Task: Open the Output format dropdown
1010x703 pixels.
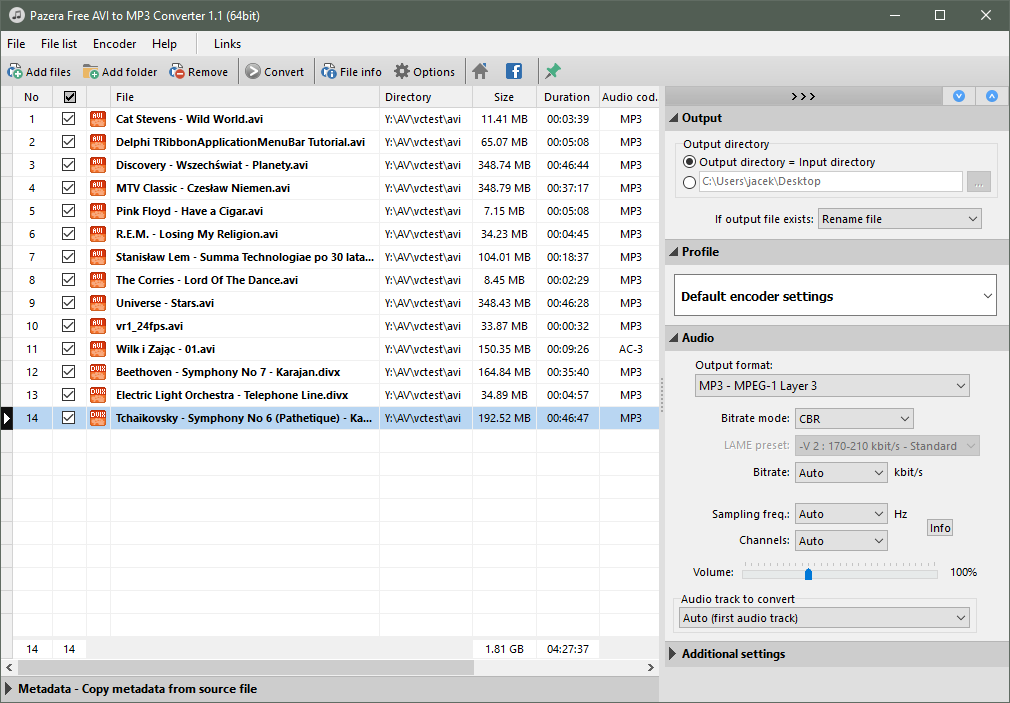Action: coord(832,385)
